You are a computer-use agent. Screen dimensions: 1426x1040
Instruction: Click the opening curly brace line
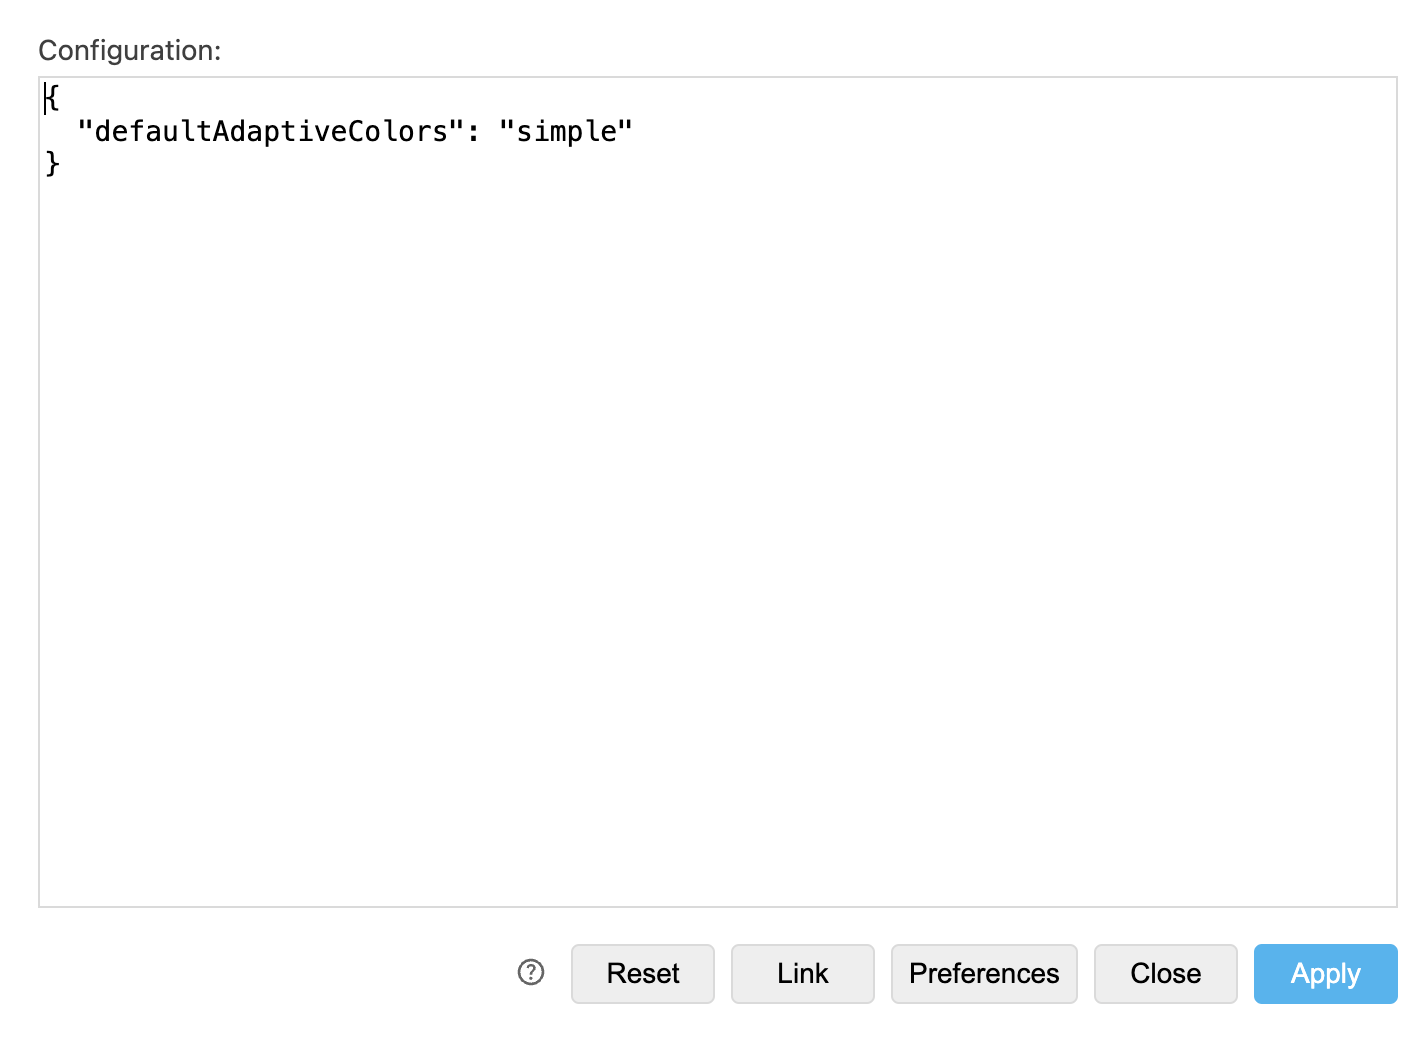53,98
